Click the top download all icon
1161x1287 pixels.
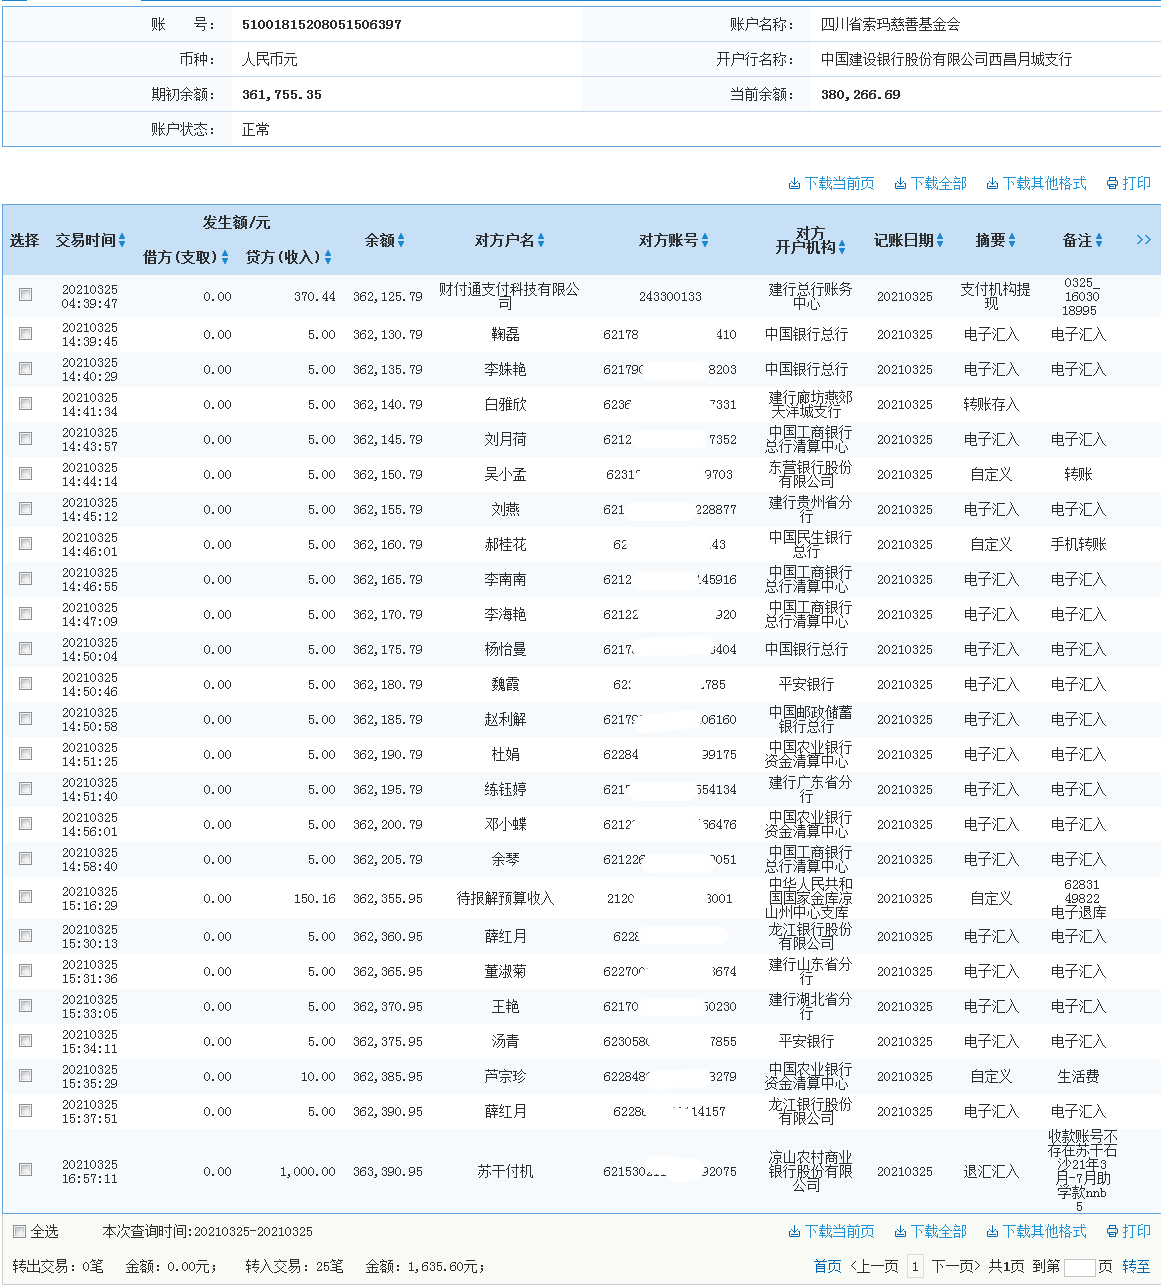click(x=900, y=184)
